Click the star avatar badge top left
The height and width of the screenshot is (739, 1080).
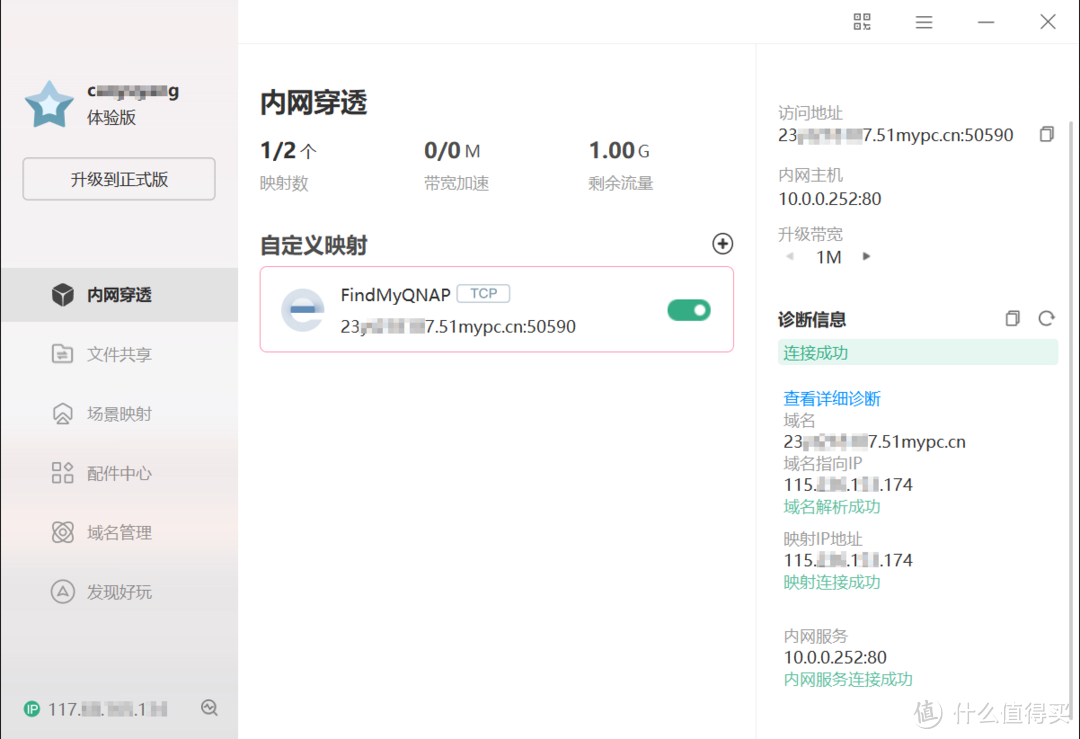[x=48, y=103]
